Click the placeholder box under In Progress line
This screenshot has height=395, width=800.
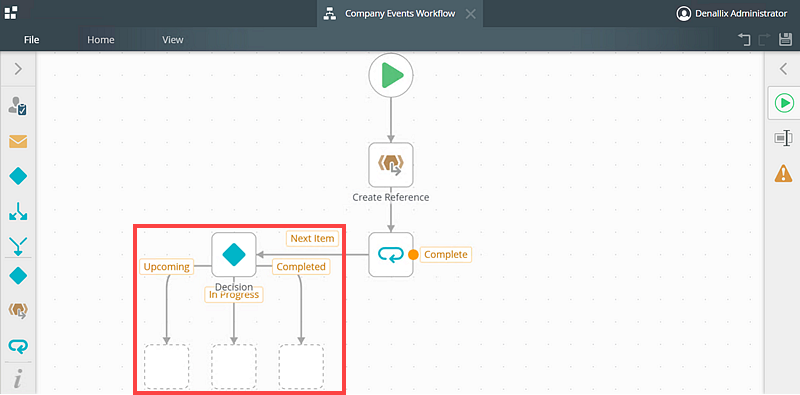coord(234,366)
